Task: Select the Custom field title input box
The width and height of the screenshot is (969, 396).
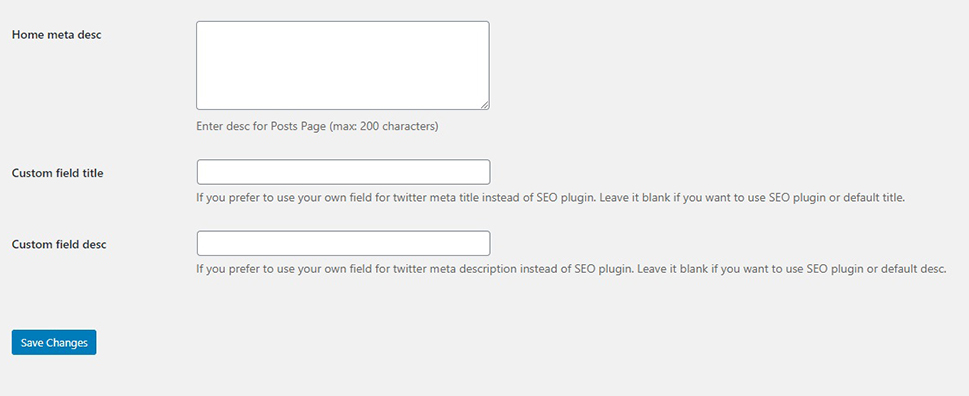Action: 344,172
